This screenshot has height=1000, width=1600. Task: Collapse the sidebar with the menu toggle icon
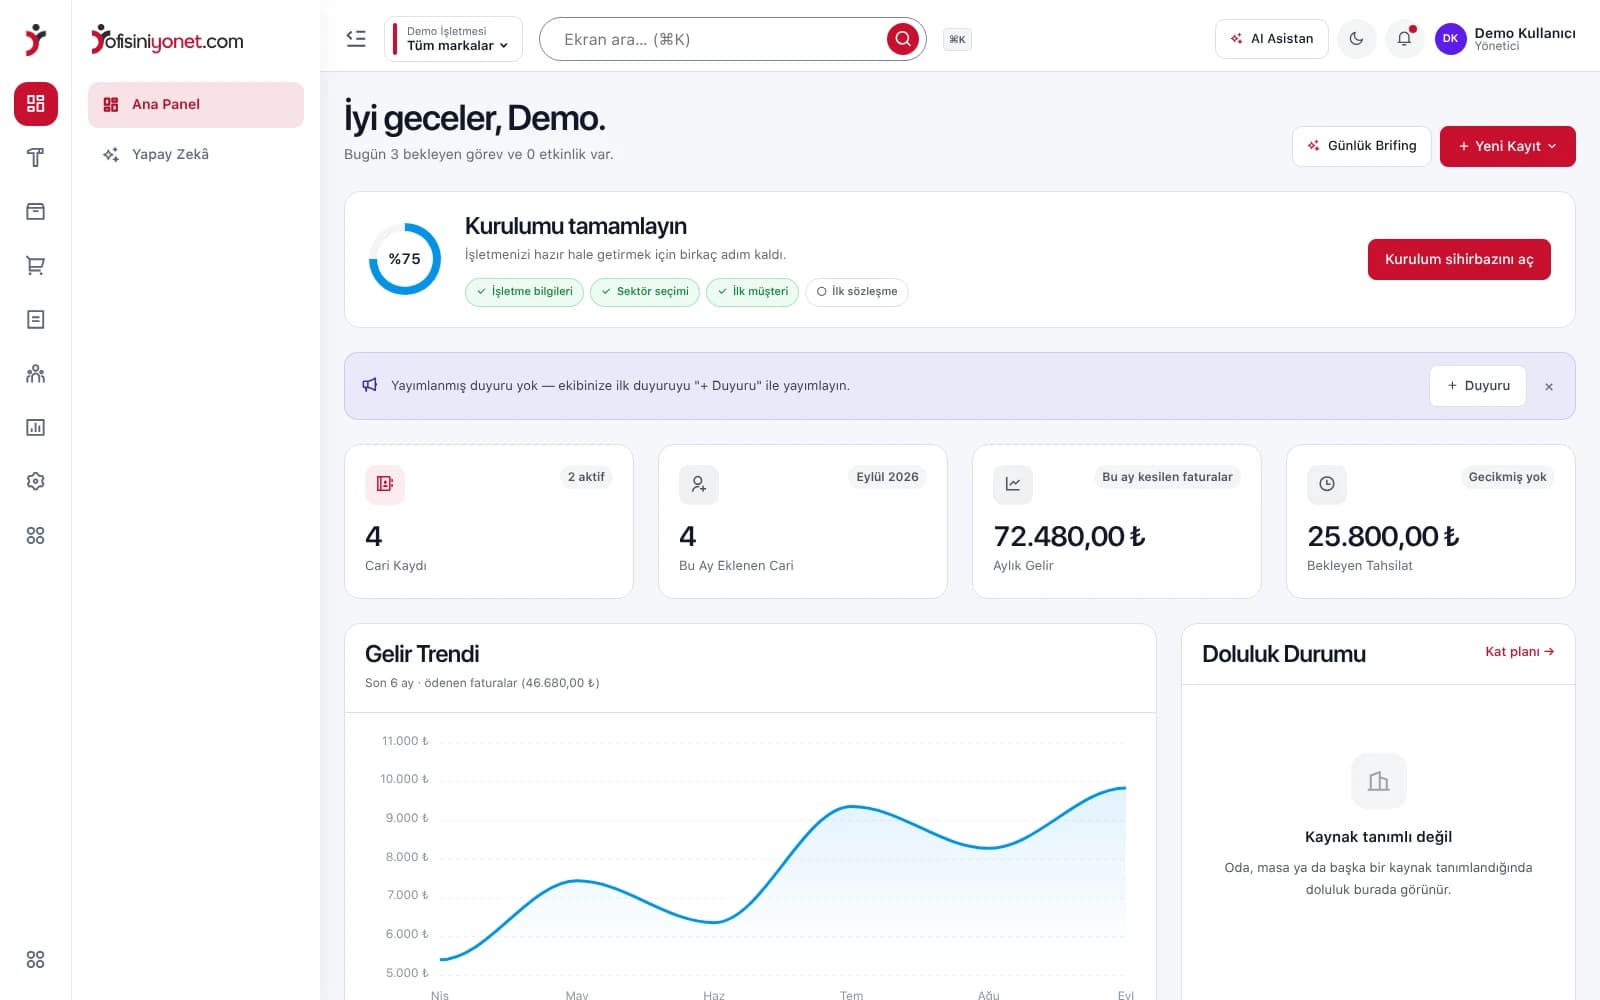[x=356, y=39]
